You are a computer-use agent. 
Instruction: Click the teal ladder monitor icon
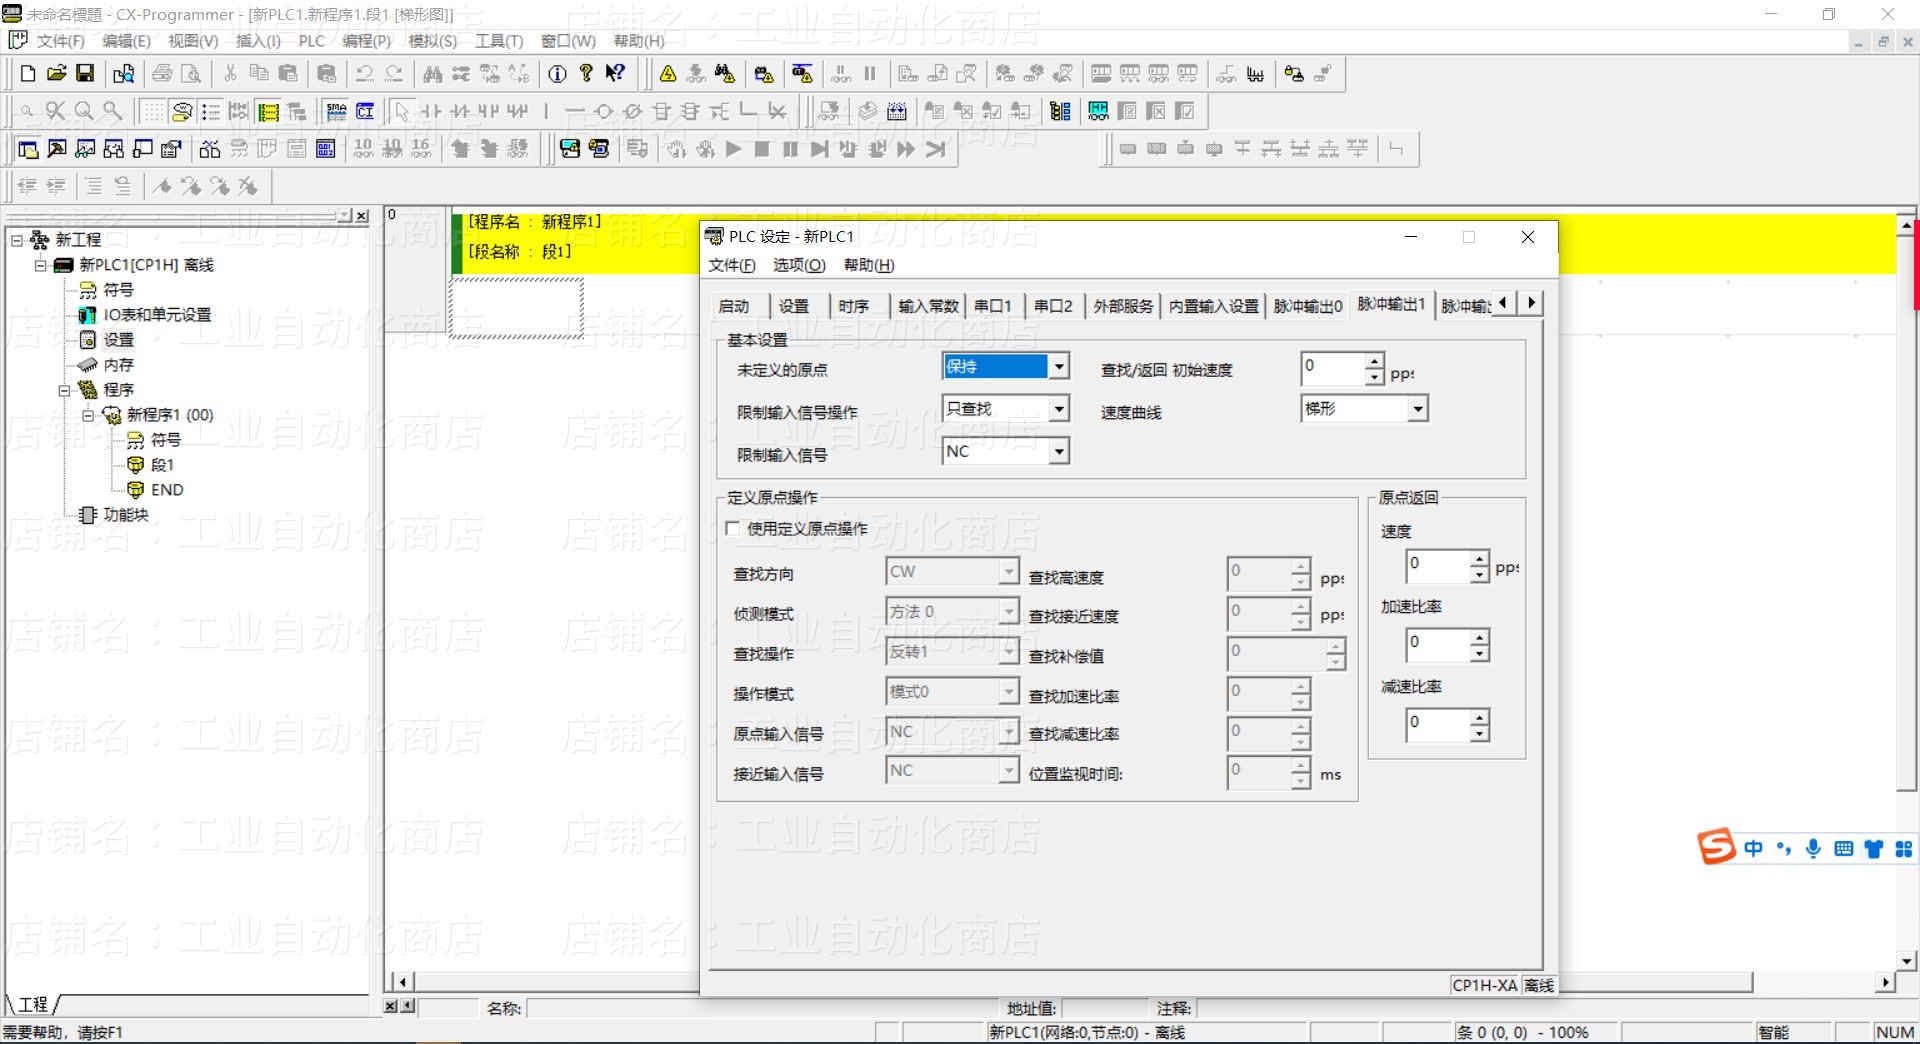[x=1099, y=111]
